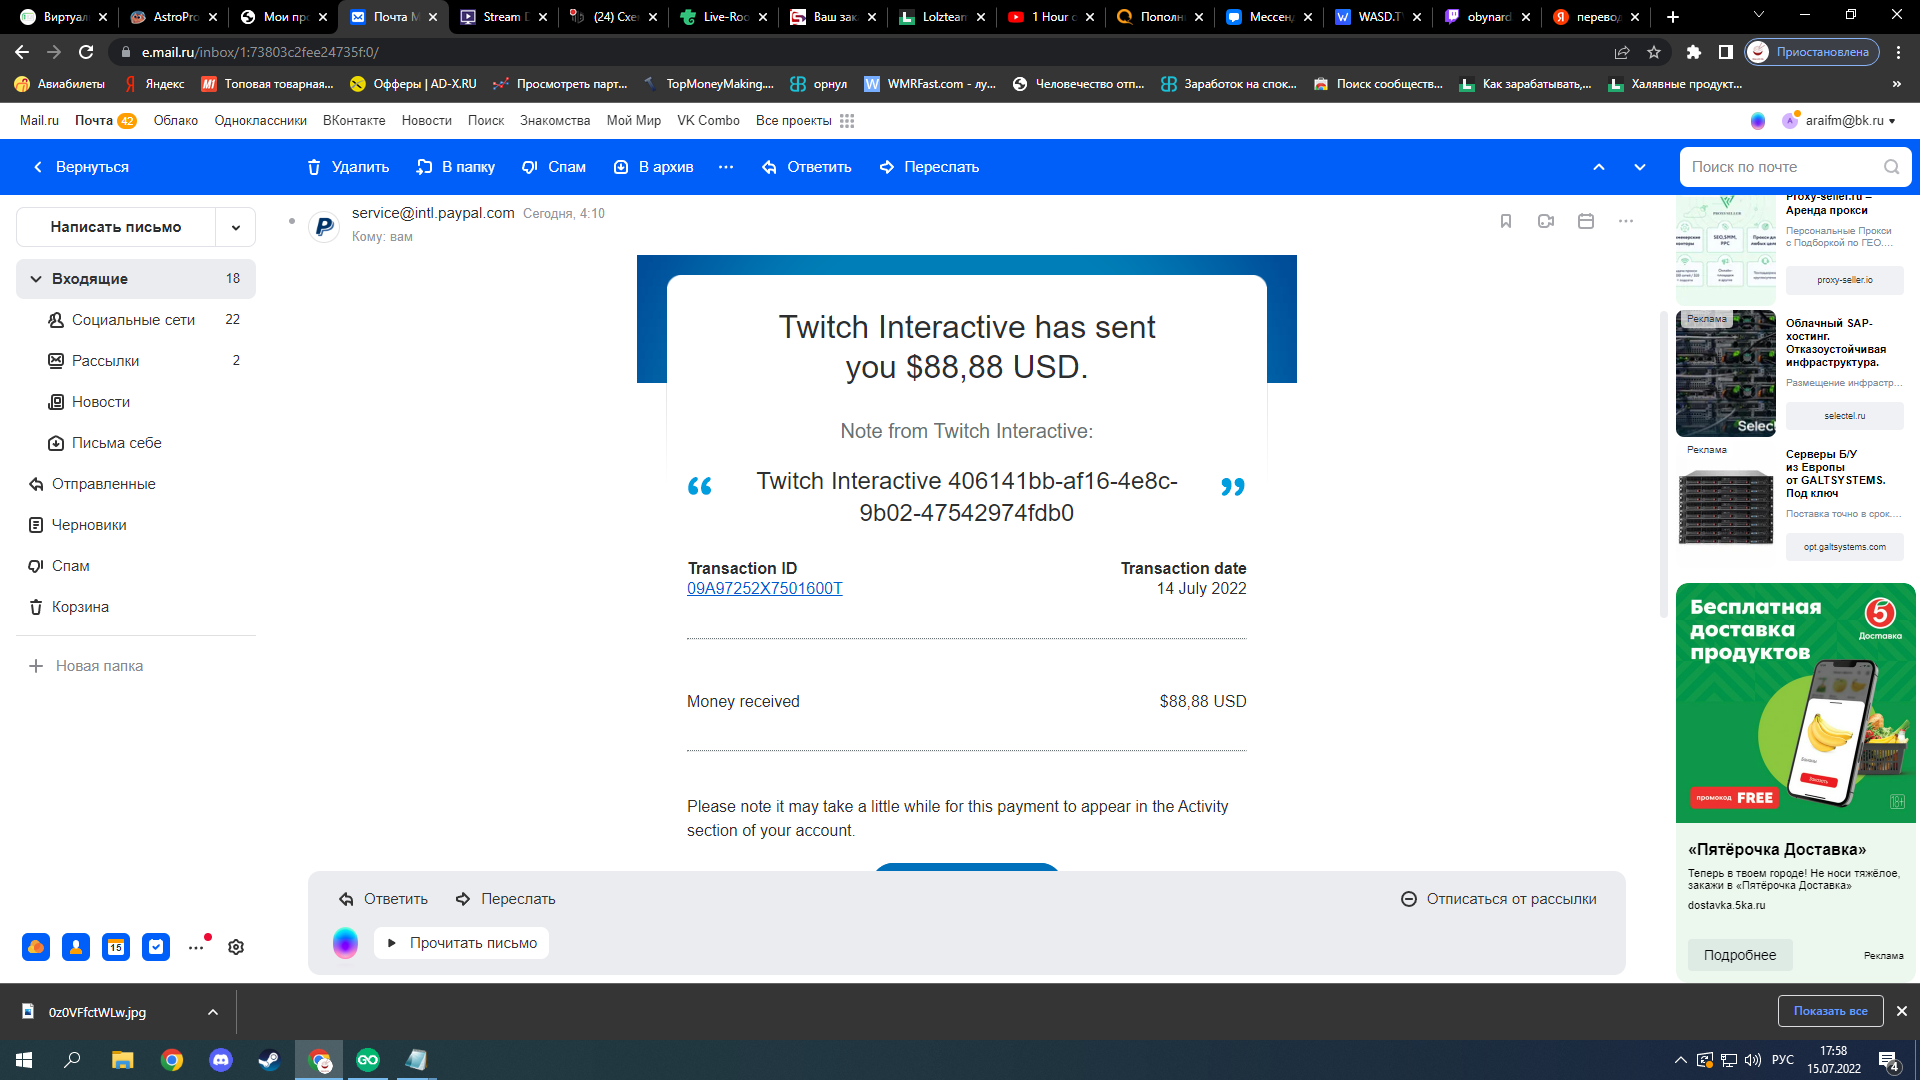Open Discord from the Windows taskbar
This screenshot has width=1920, height=1080.
220,1060
